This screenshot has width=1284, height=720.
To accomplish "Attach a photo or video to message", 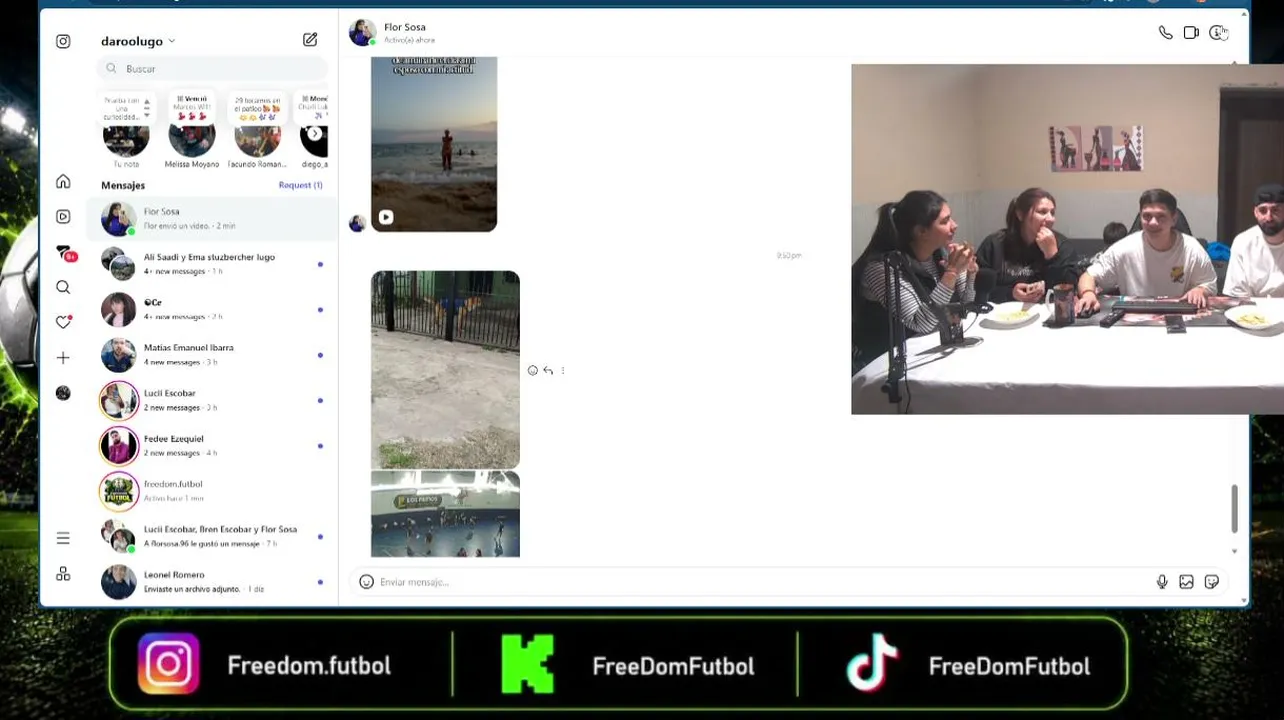I will pos(1186,582).
